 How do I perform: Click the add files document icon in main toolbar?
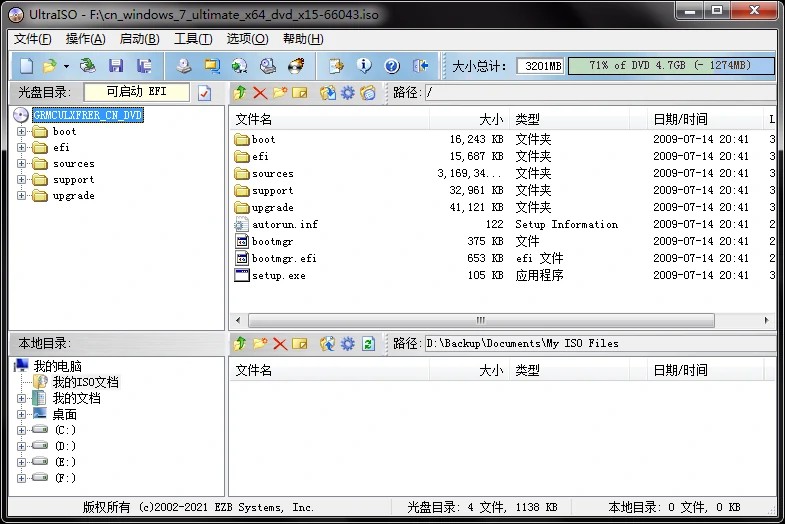(x=336, y=66)
